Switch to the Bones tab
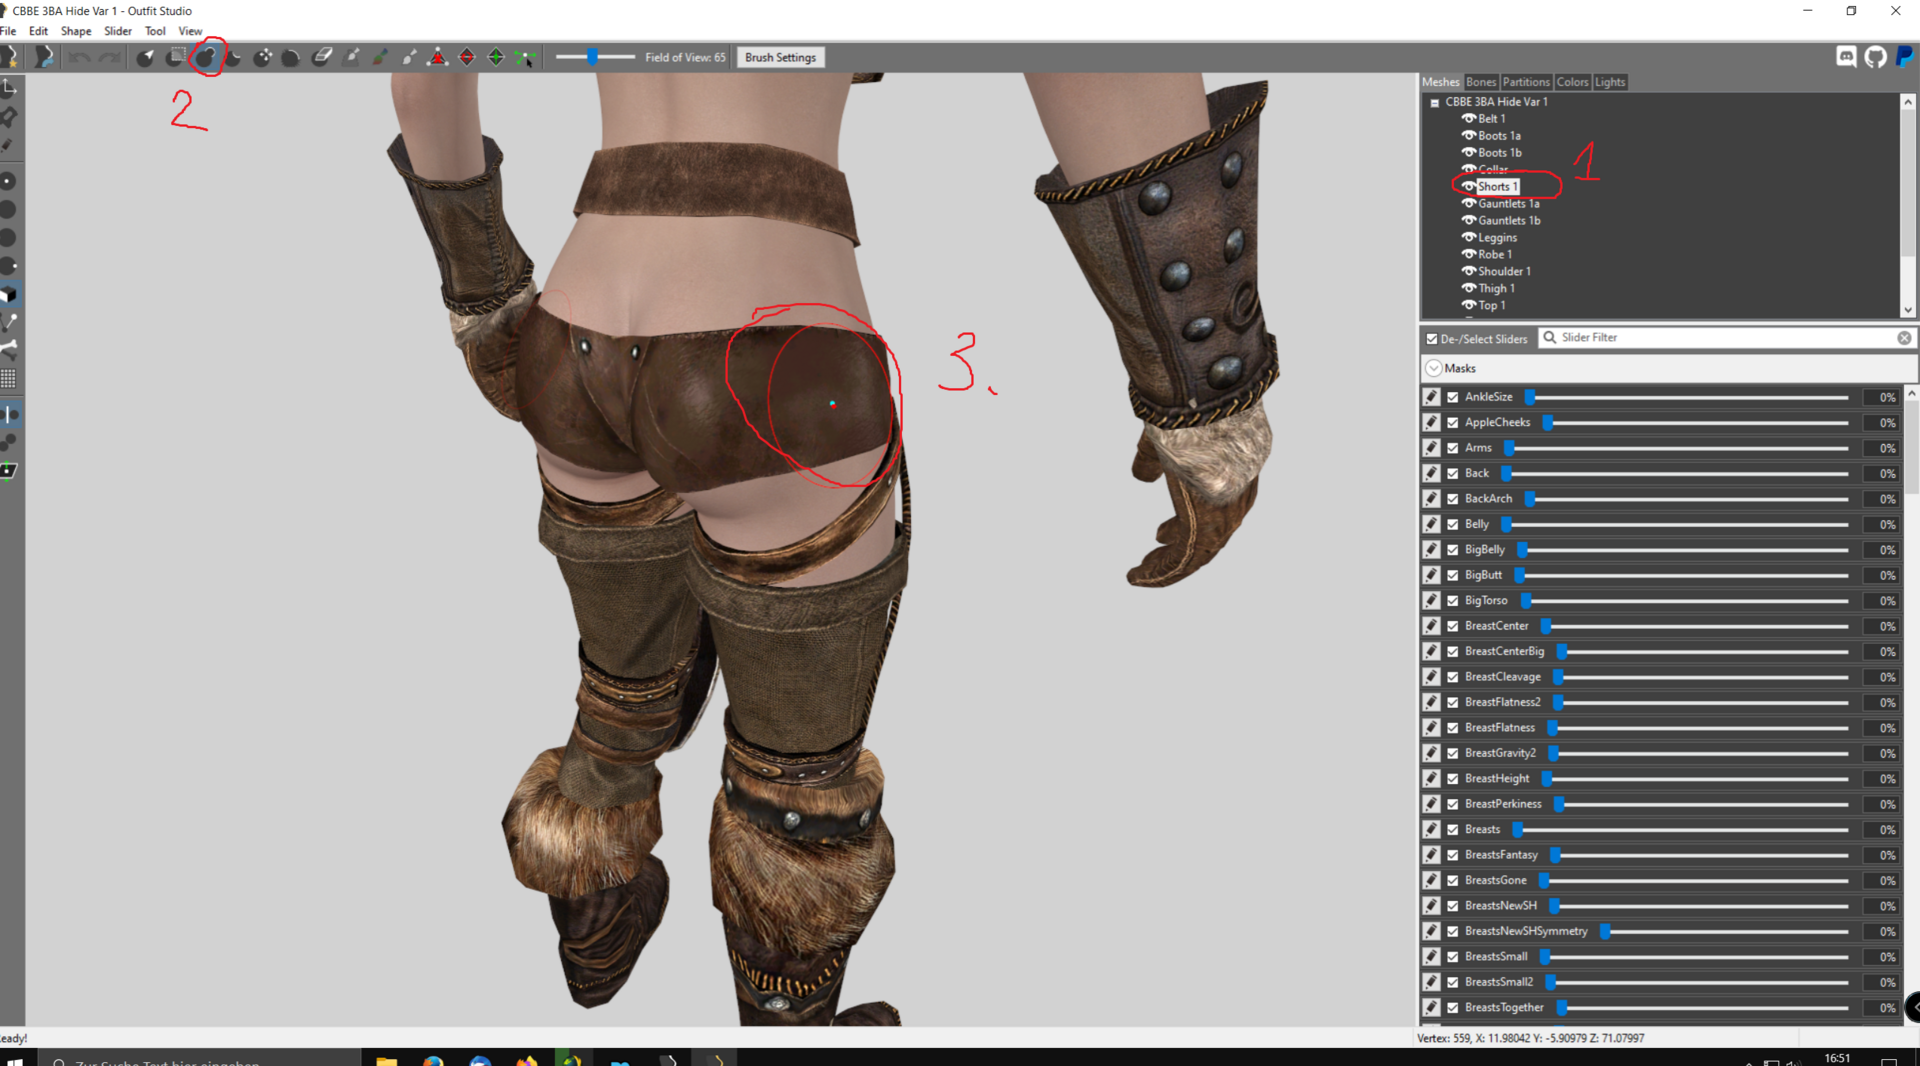Viewport: 1920px width, 1066px height. coord(1481,82)
